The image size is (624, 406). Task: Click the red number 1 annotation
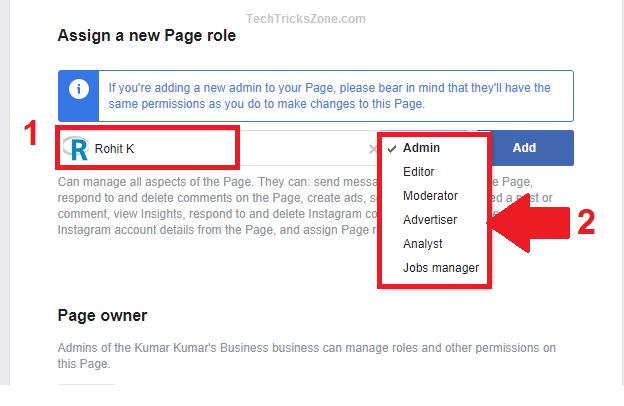[30, 134]
